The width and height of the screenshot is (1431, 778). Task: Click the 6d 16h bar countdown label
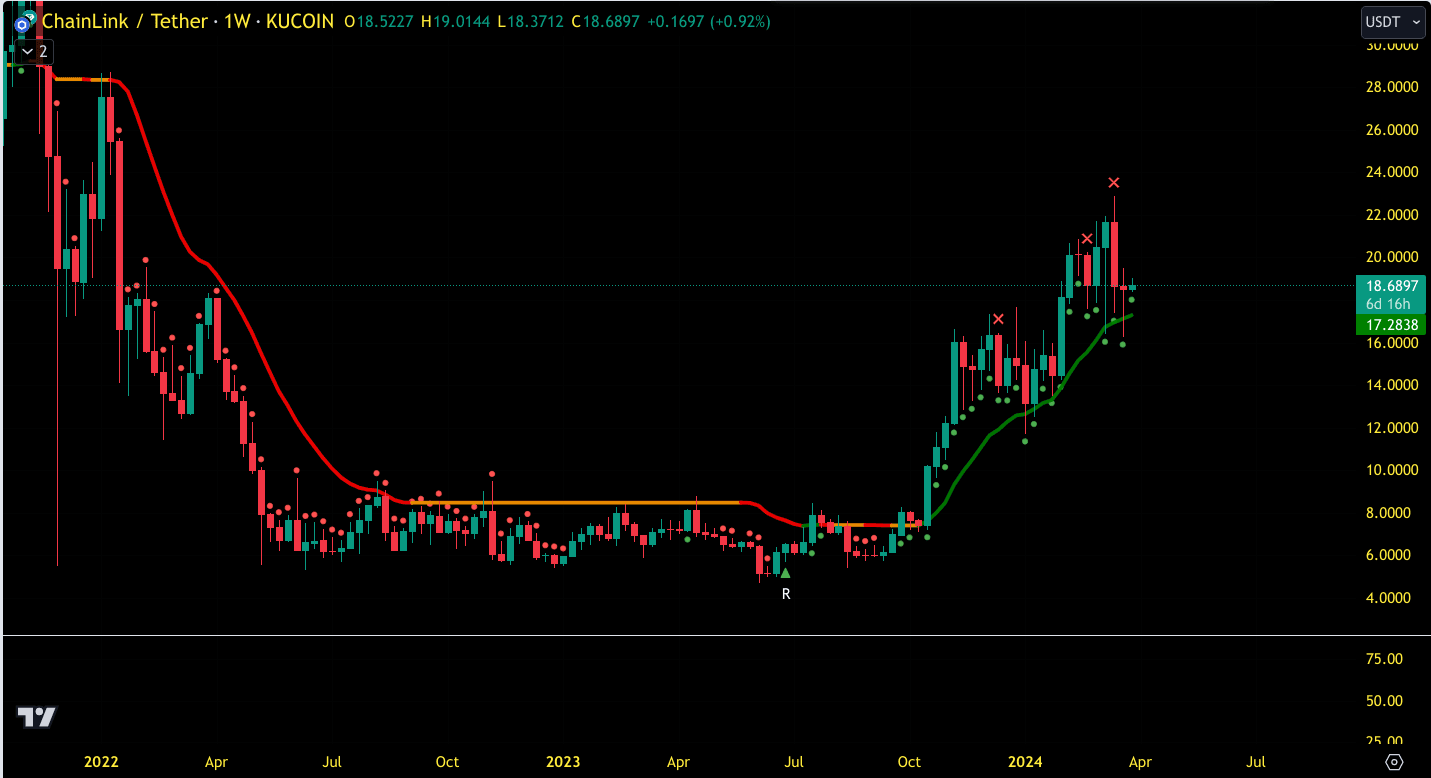[1388, 304]
